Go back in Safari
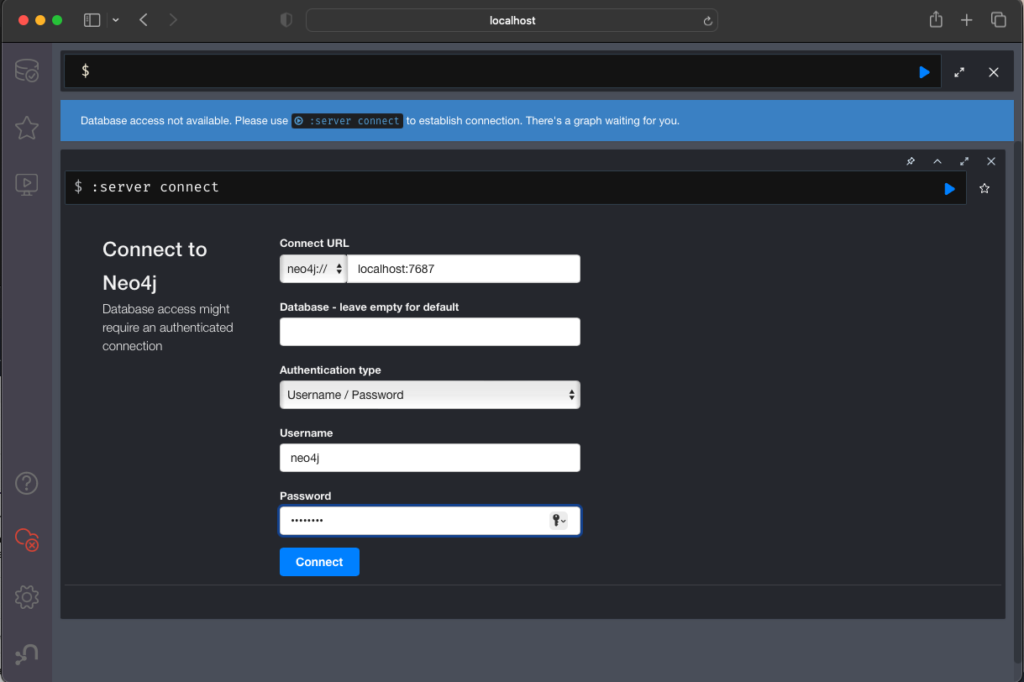 click(144, 20)
